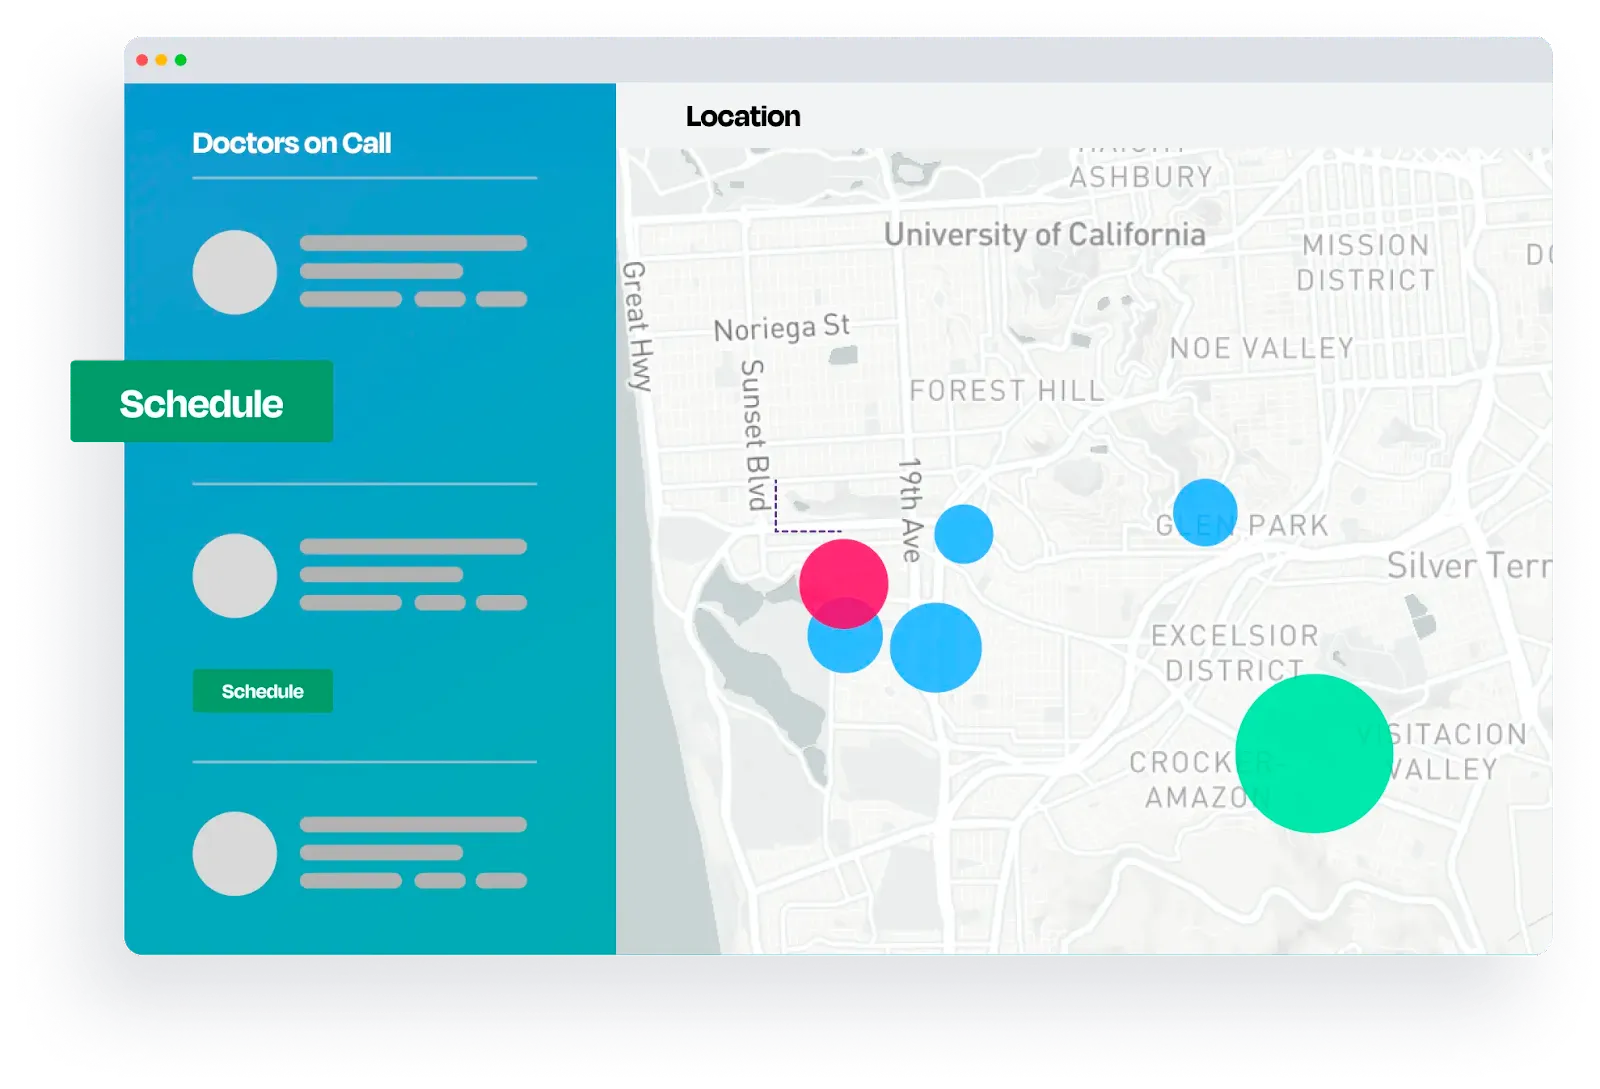1600x1089 pixels.
Task: Click the 'Noriega St' map label
Action: tap(781, 327)
